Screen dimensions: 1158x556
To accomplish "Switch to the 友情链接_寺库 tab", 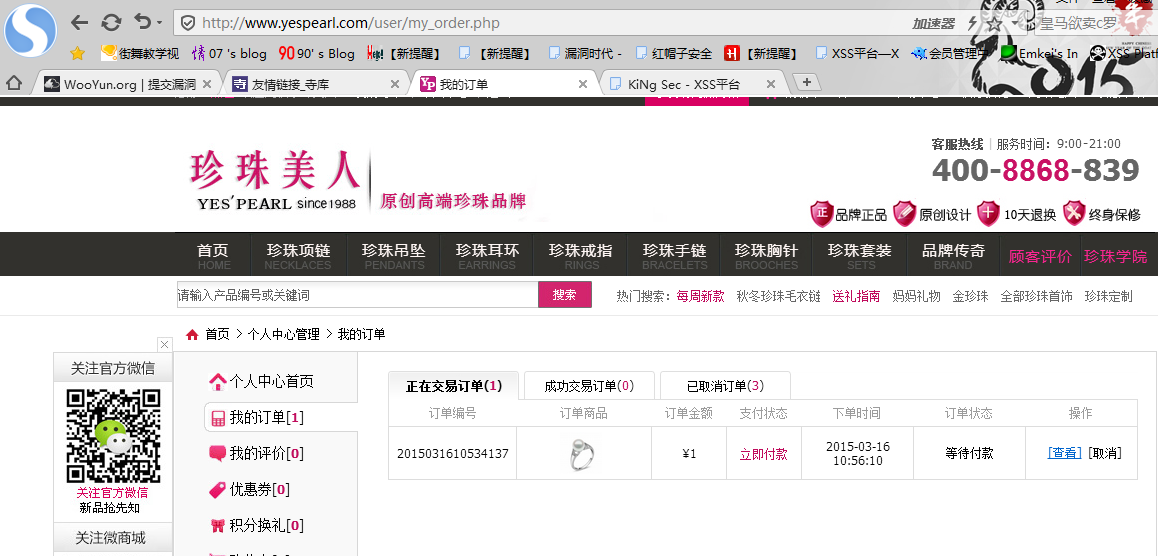I will click(x=316, y=84).
